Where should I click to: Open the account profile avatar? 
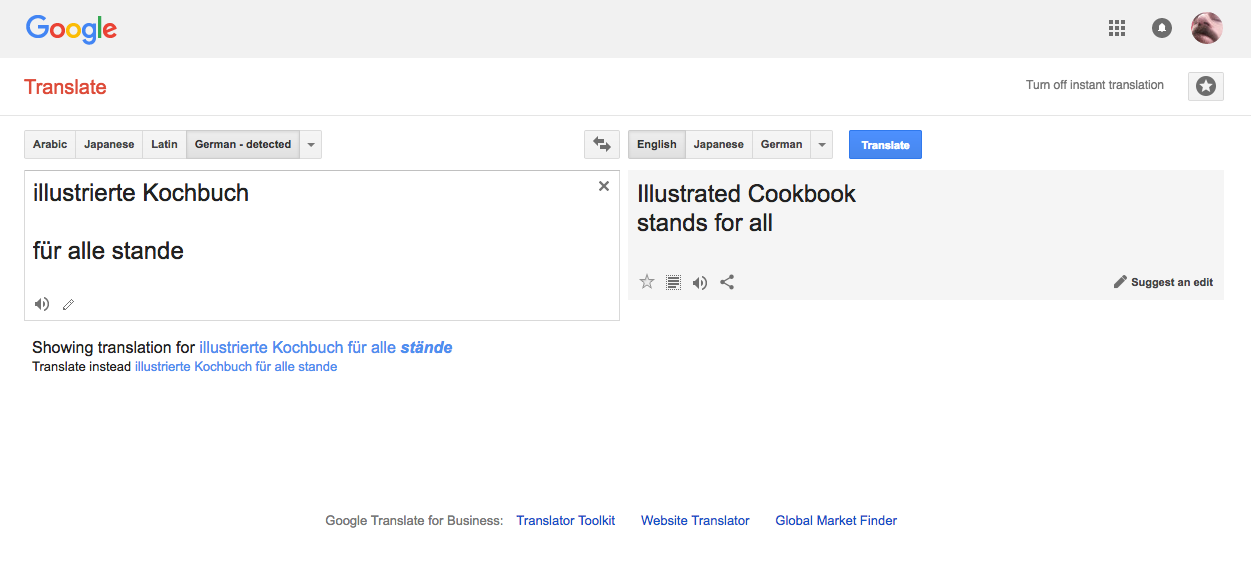1207,28
